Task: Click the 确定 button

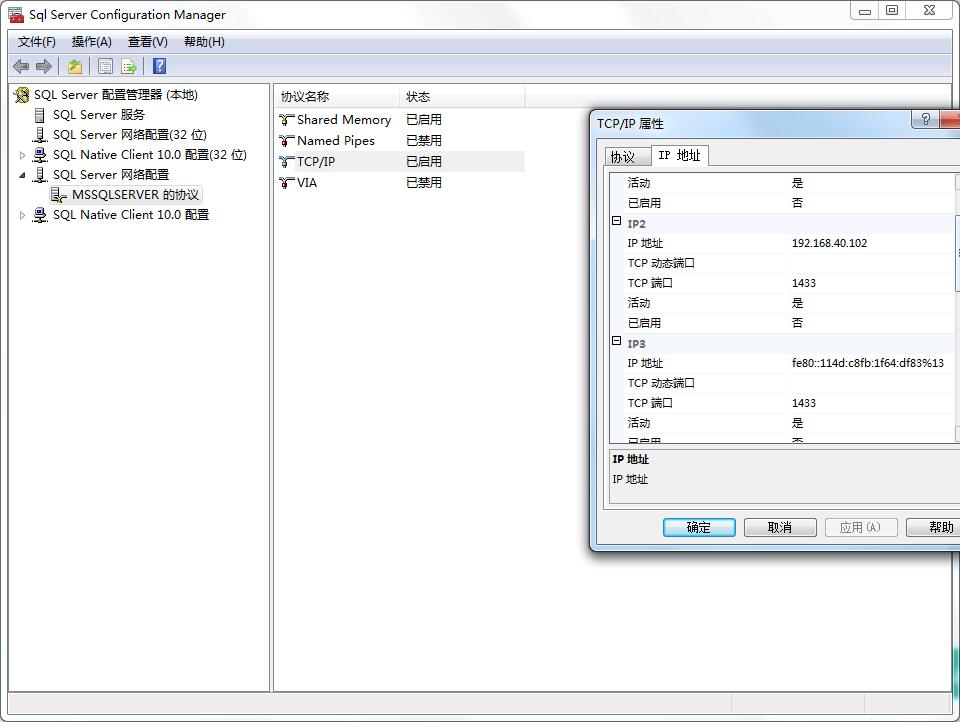Action: point(699,527)
